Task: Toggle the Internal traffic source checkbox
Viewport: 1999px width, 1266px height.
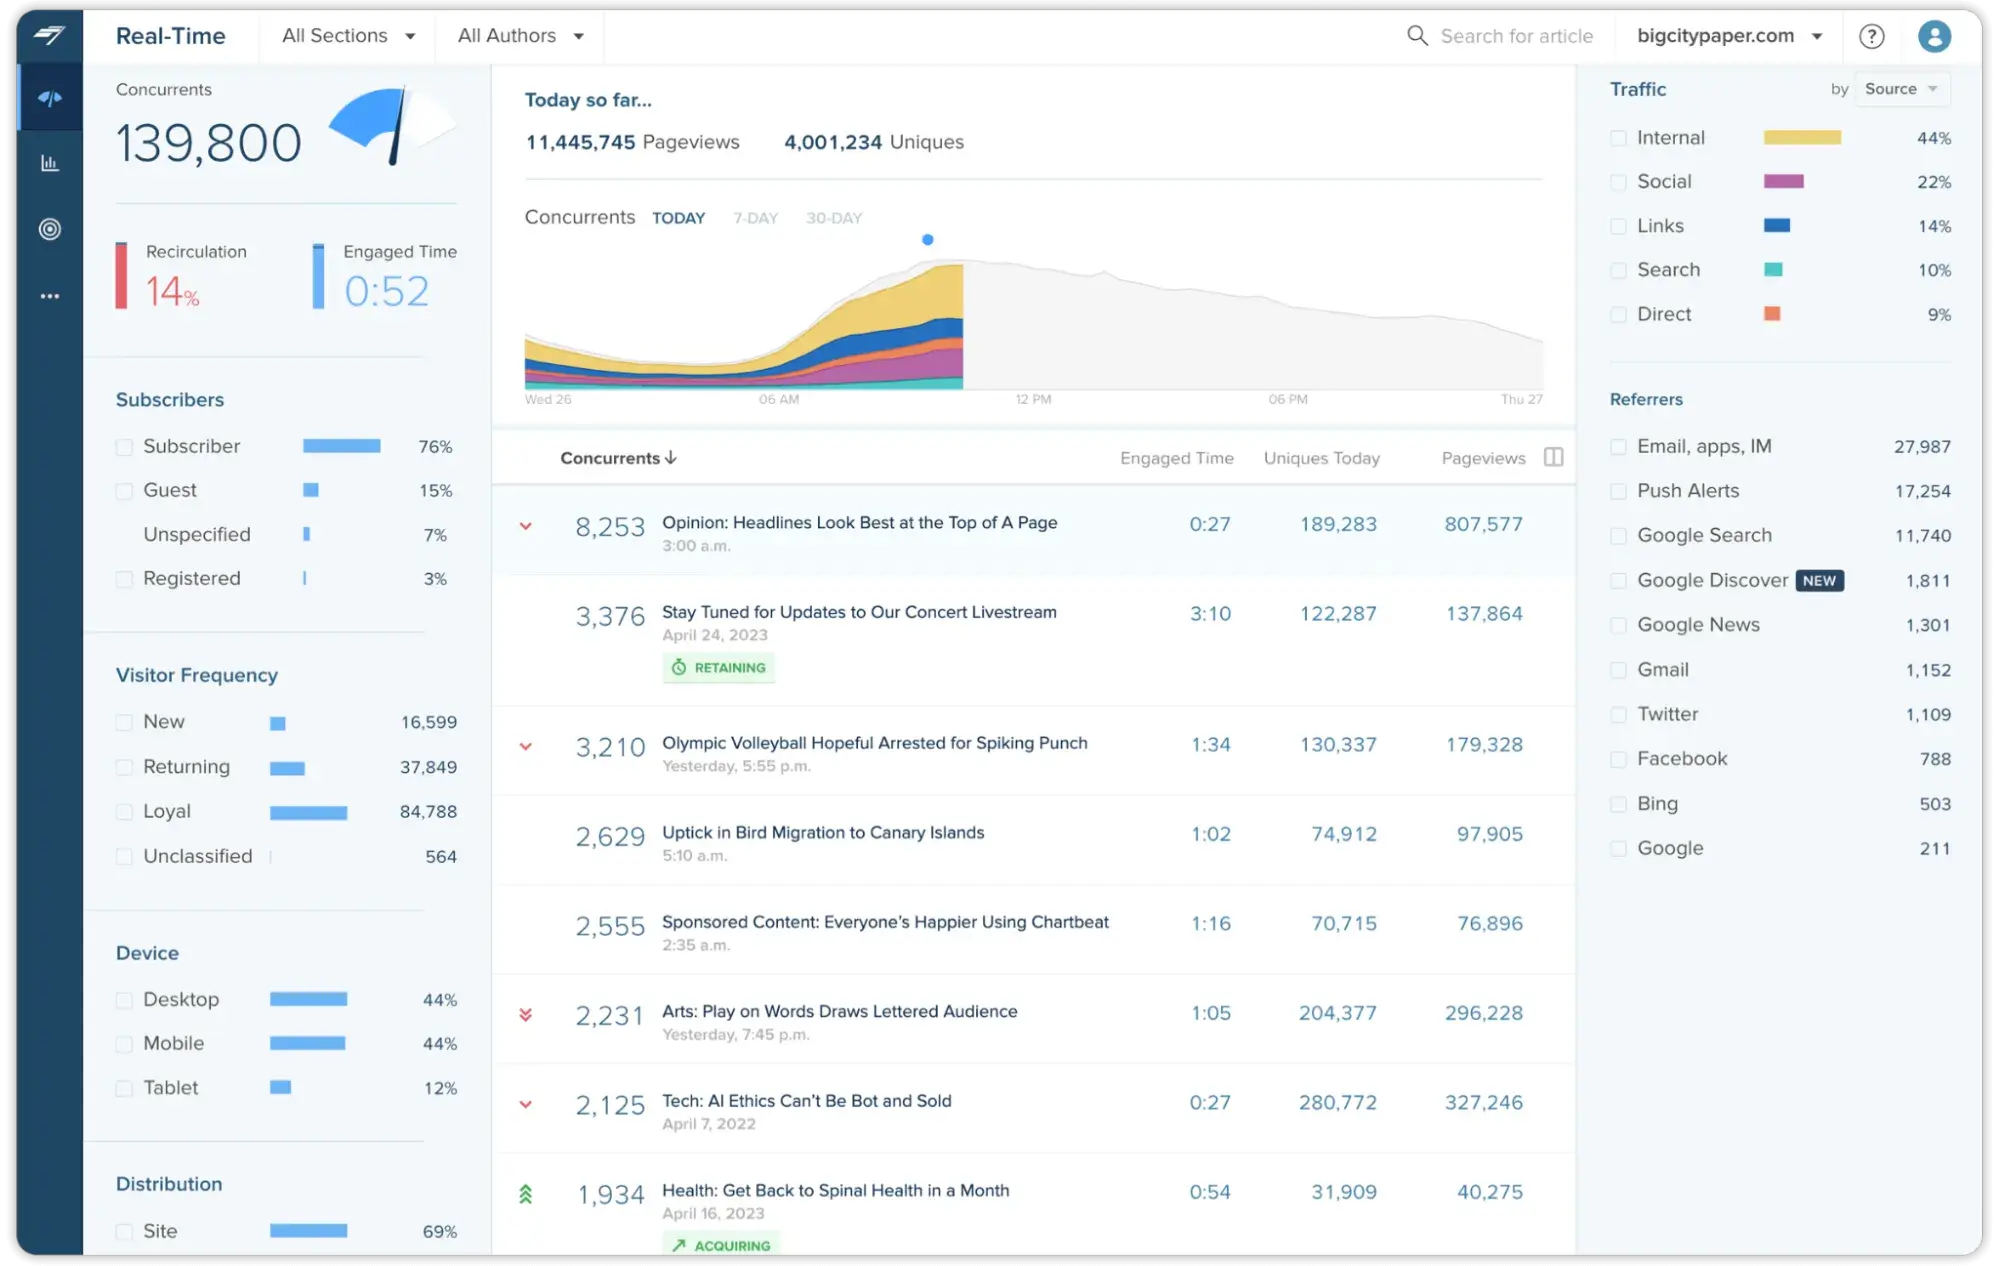Action: click(1616, 137)
